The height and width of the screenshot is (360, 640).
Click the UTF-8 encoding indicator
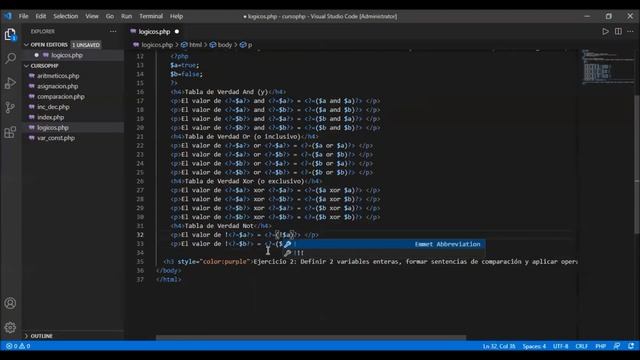560,346
